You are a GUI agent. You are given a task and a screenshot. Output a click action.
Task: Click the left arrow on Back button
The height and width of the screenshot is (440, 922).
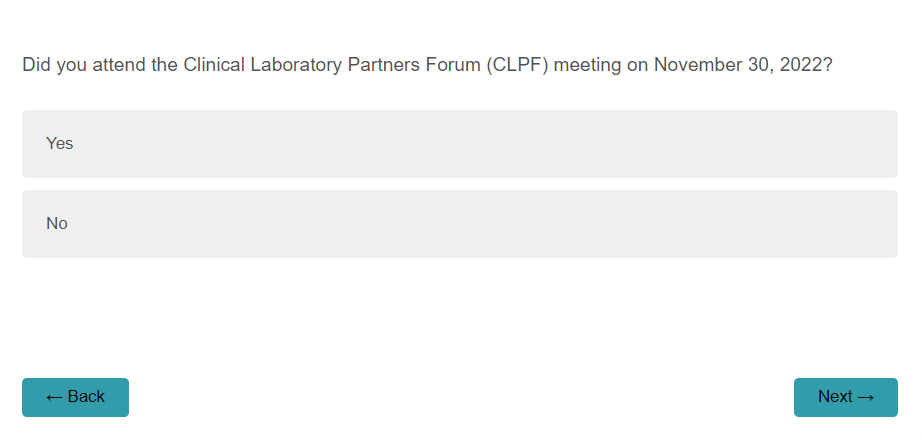54,397
